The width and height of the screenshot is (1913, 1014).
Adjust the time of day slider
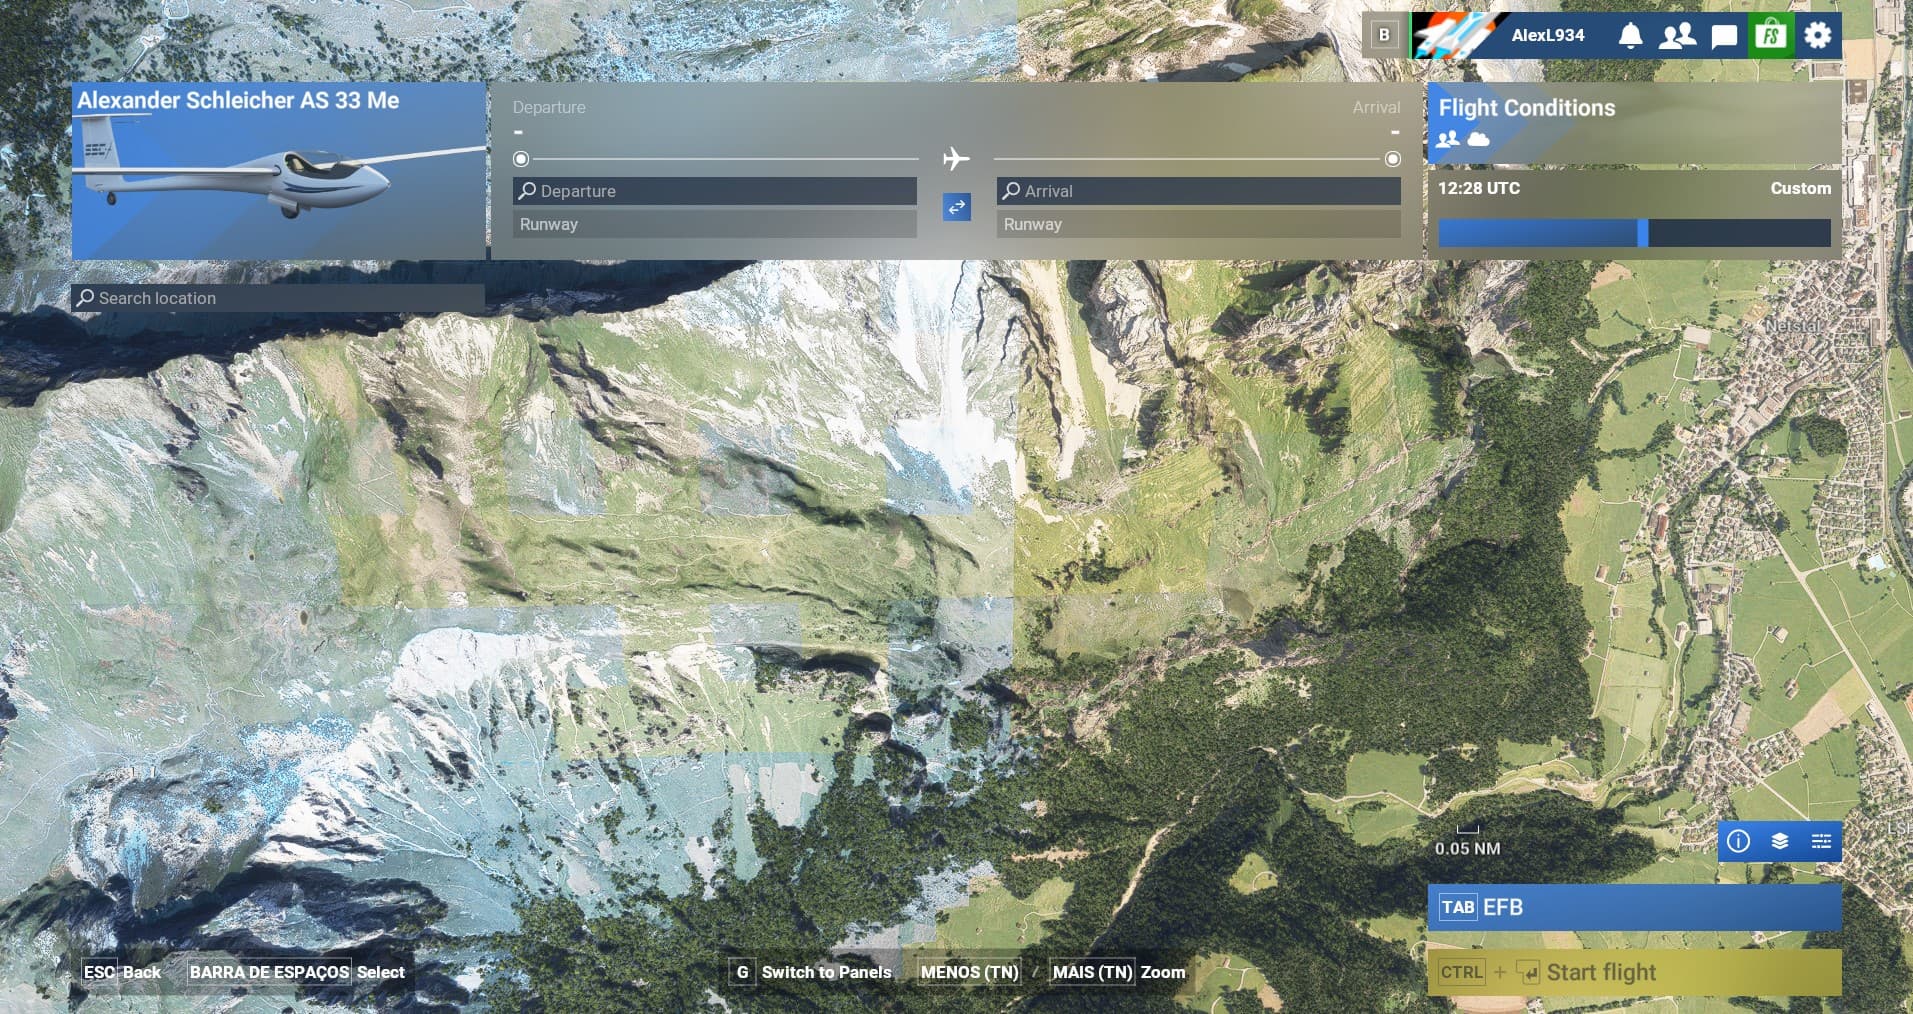[x=1642, y=233]
